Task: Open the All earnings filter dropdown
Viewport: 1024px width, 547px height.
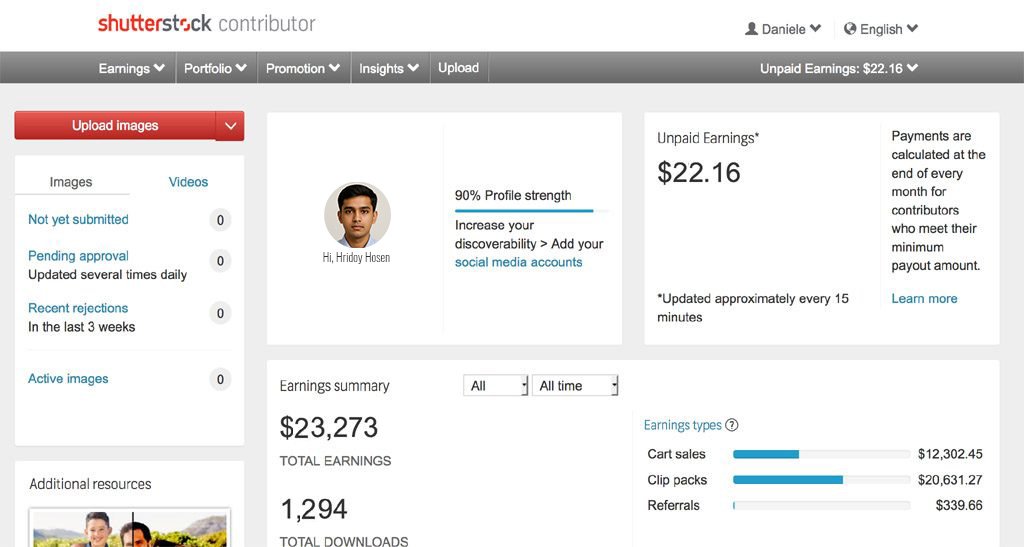Action: click(x=495, y=386)
